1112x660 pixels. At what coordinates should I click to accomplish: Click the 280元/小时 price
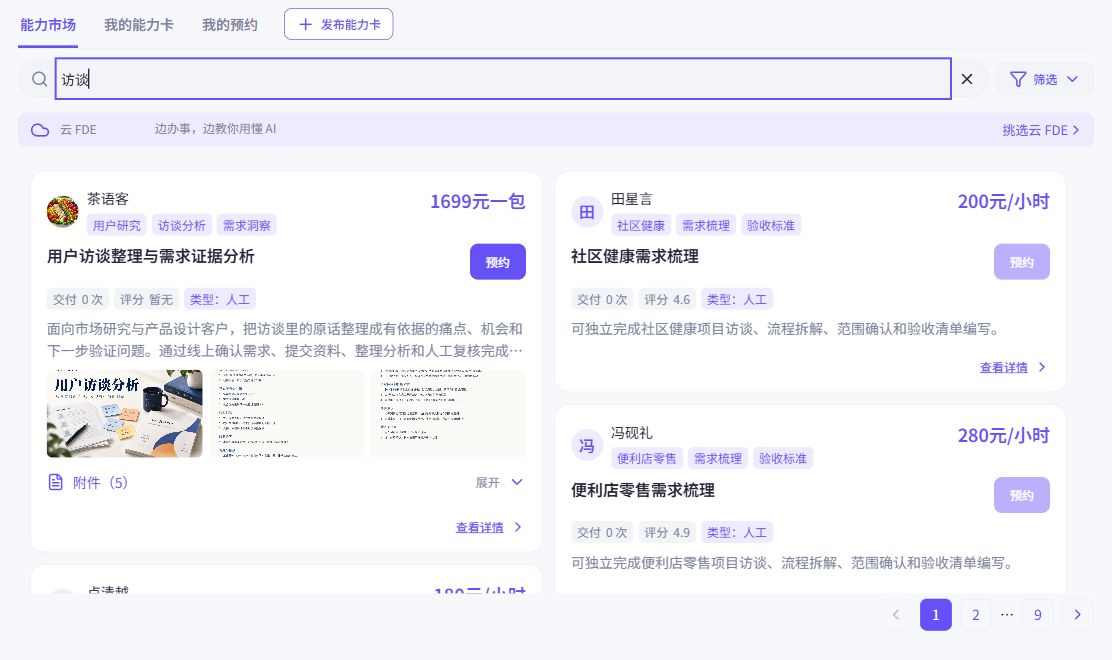point(1003,435)
